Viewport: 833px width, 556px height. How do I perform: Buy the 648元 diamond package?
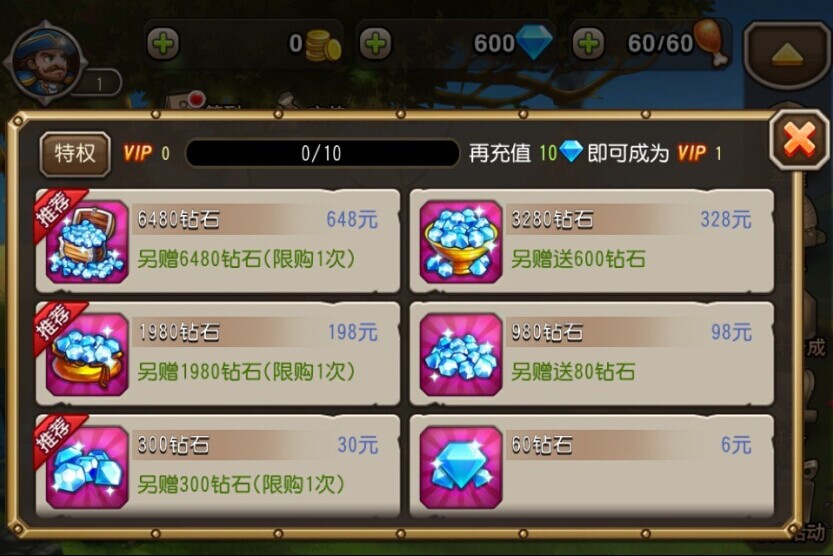coord(218,241)
